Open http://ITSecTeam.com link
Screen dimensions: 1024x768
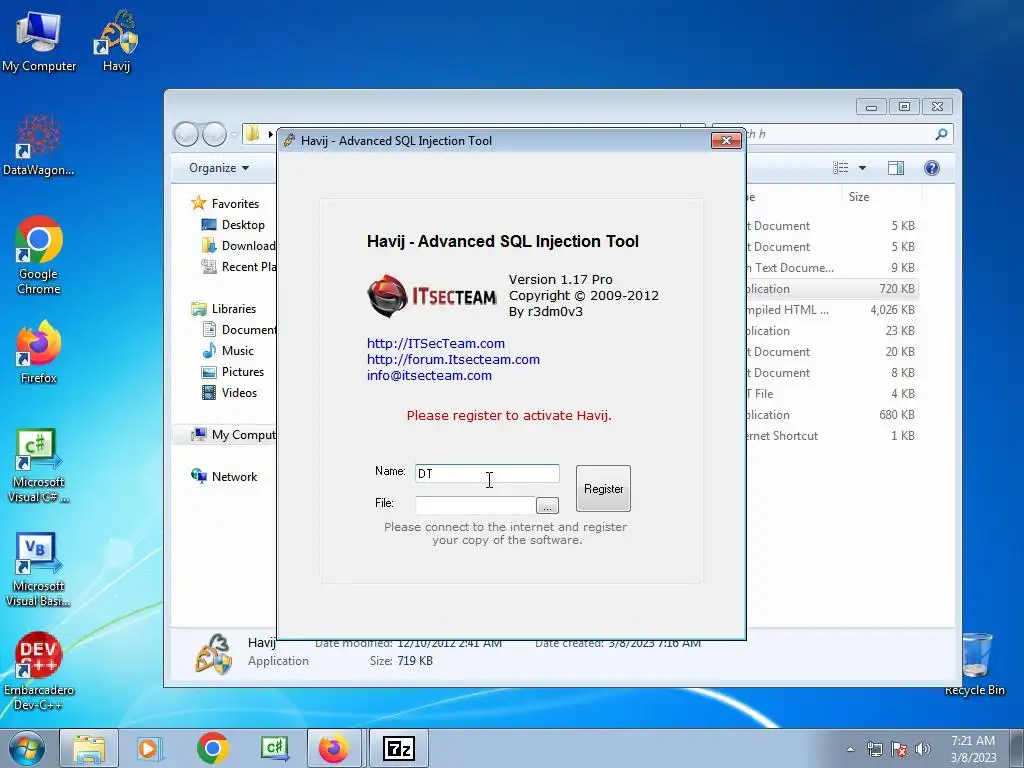point(436,344)
